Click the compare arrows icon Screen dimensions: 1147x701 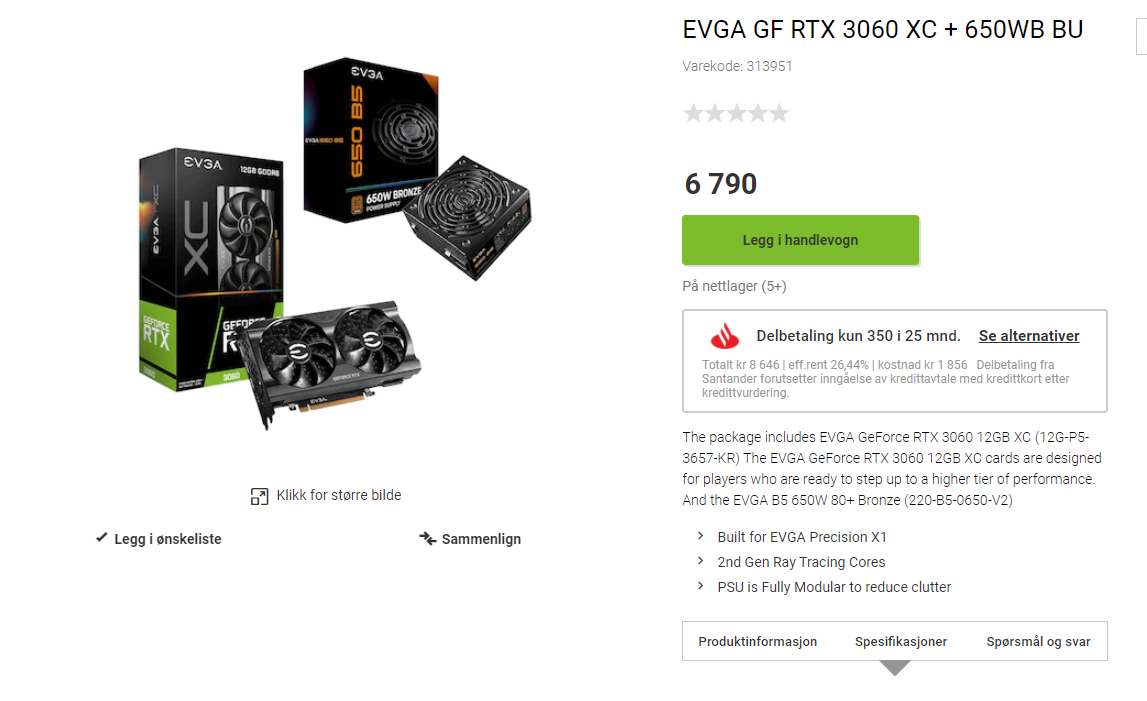pos(428,539)
